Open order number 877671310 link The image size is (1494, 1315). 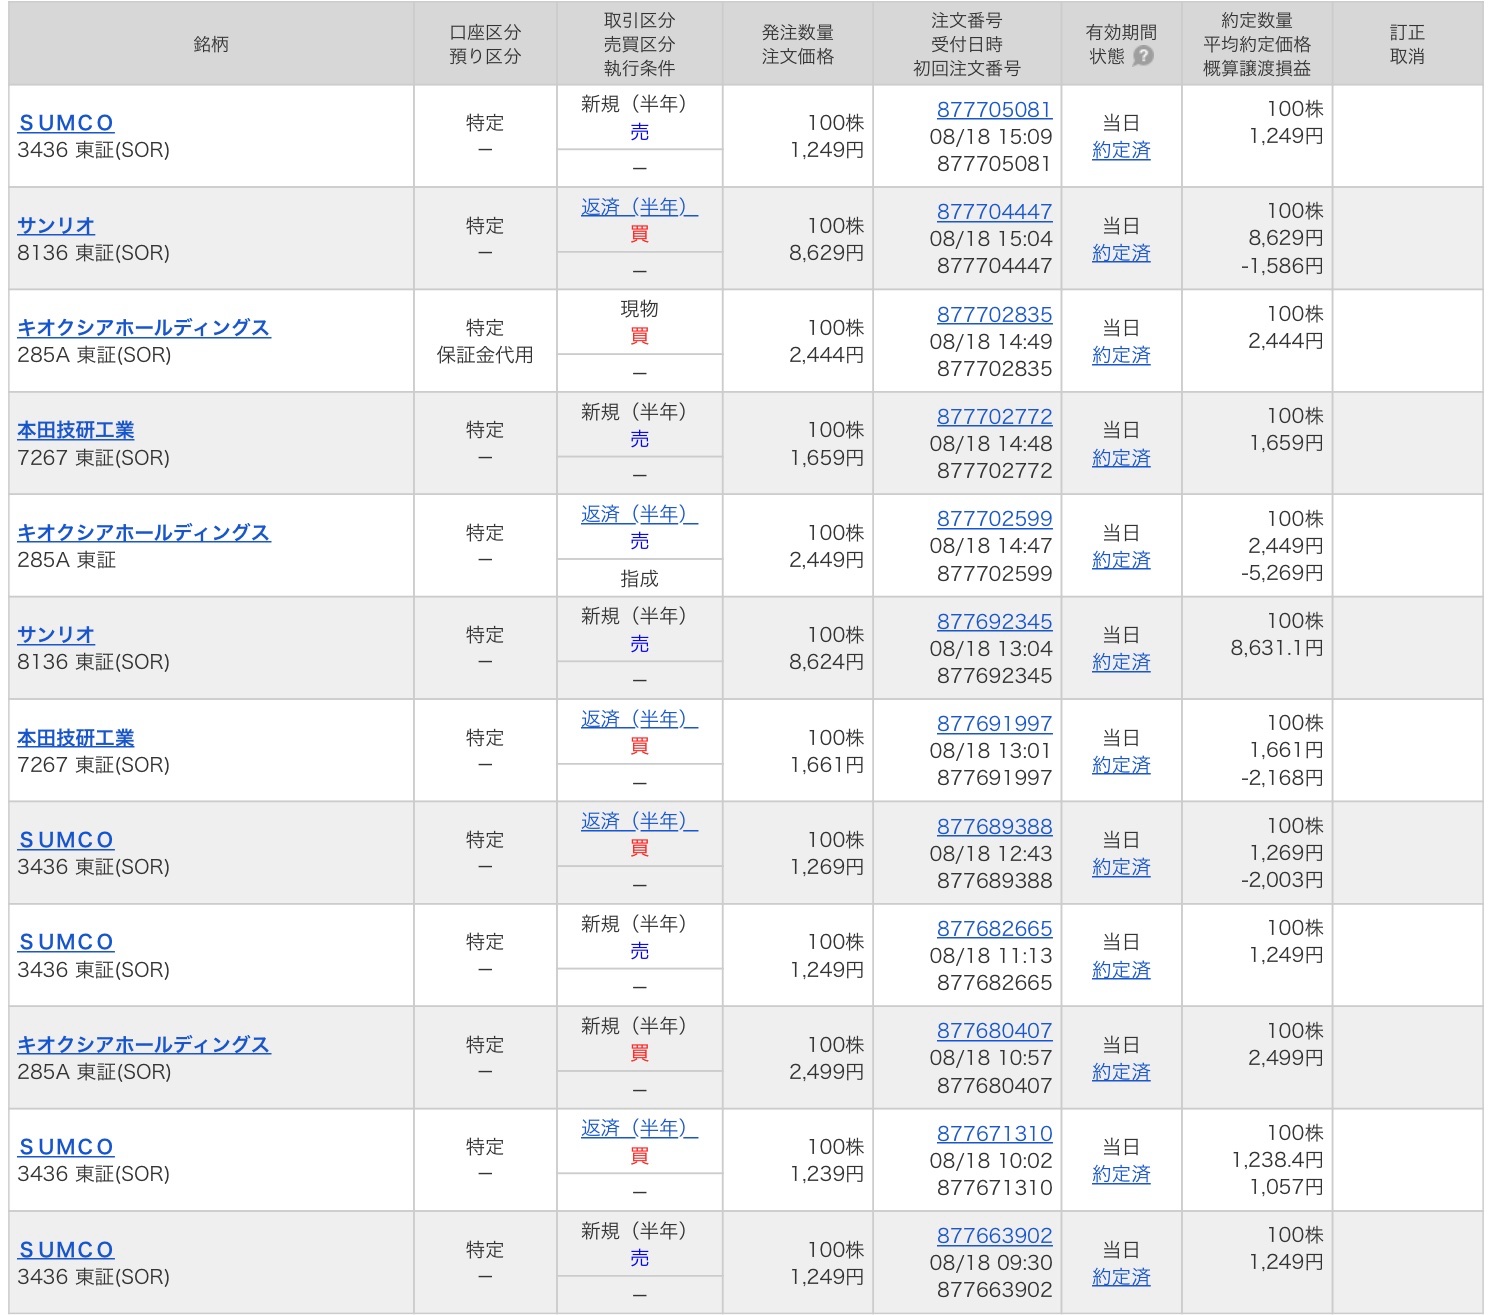(994, 1133)
